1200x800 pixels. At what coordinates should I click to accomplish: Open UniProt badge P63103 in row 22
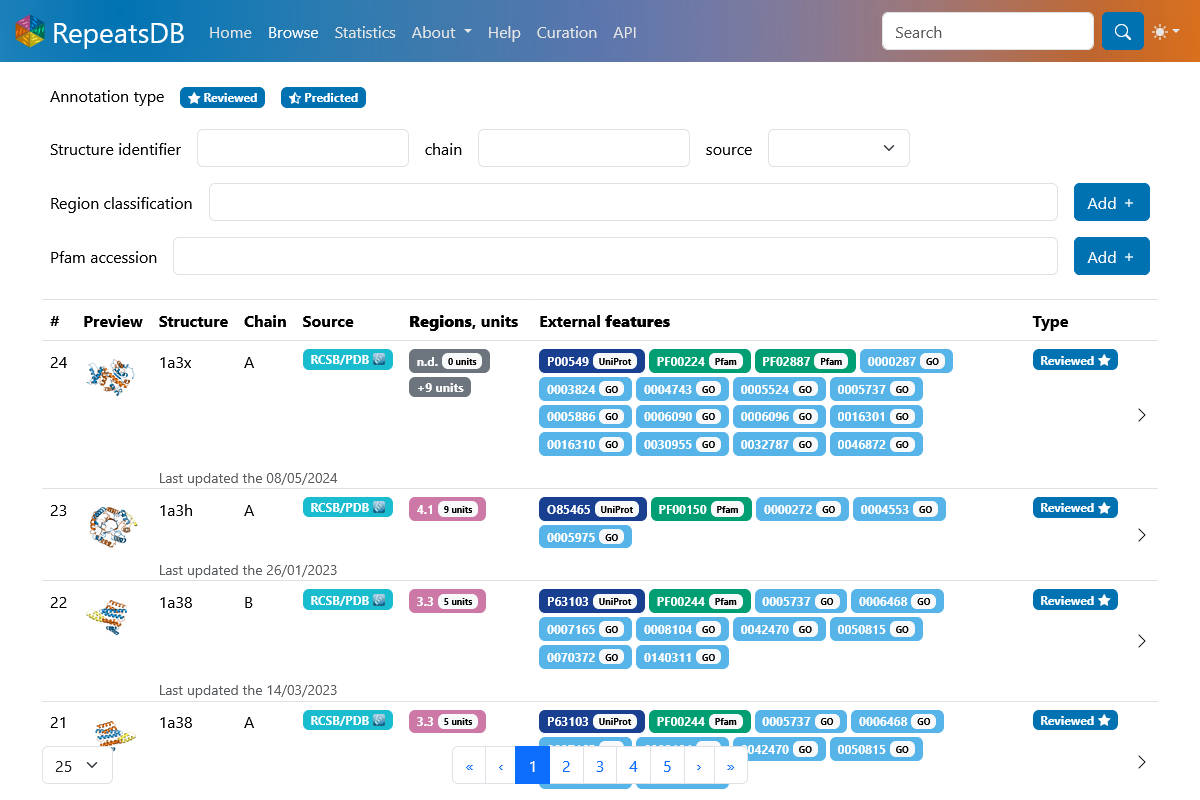(x=591, y=600)
